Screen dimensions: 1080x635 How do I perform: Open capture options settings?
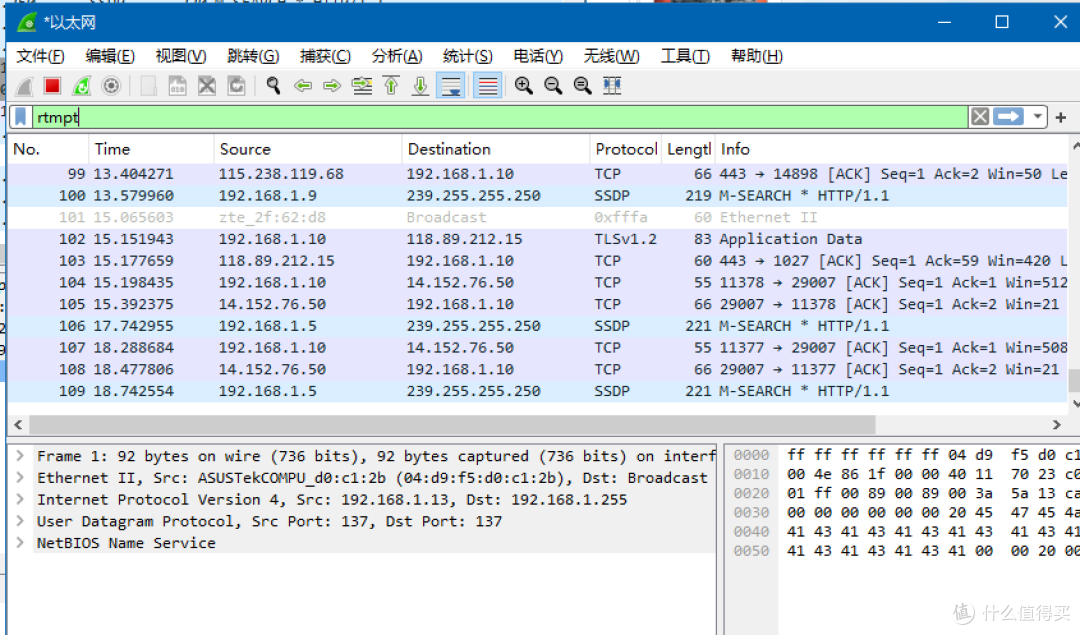click(x=110, y=86)
